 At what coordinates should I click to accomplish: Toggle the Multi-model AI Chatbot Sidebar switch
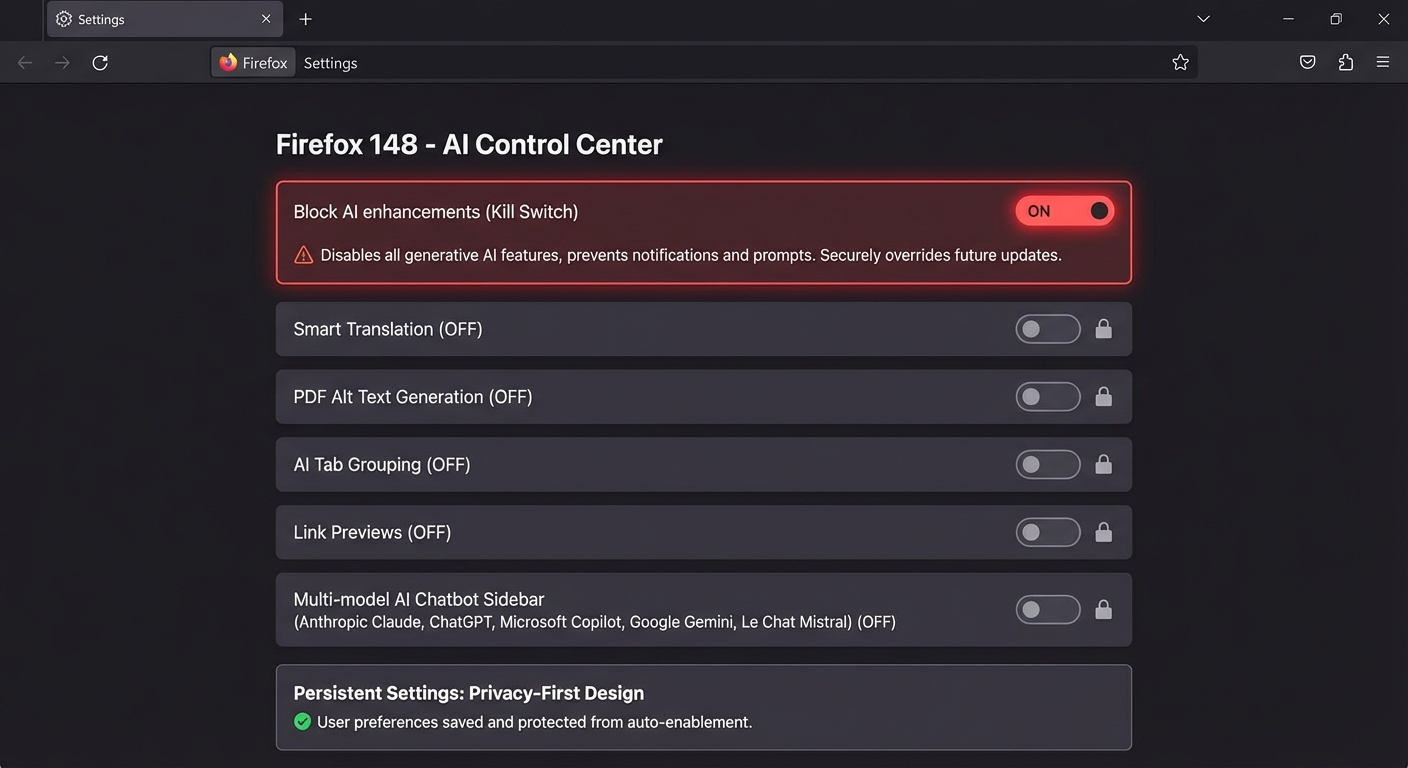point(1047,610)
